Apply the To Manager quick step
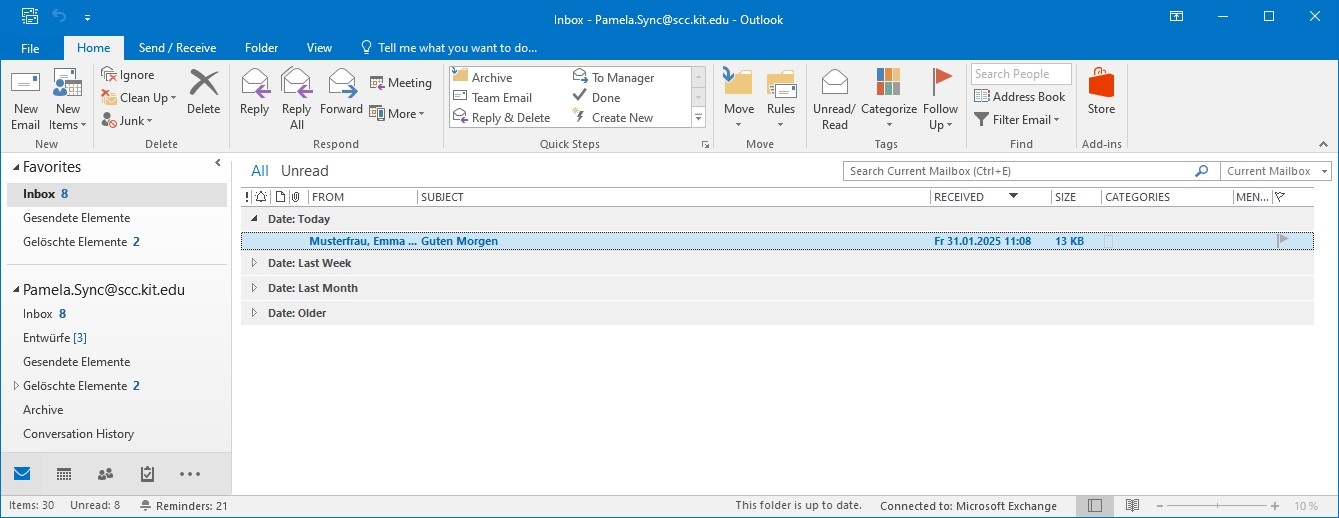This screenshot has width=1339, height=518. pyautogui.click(x=614, y=77)
